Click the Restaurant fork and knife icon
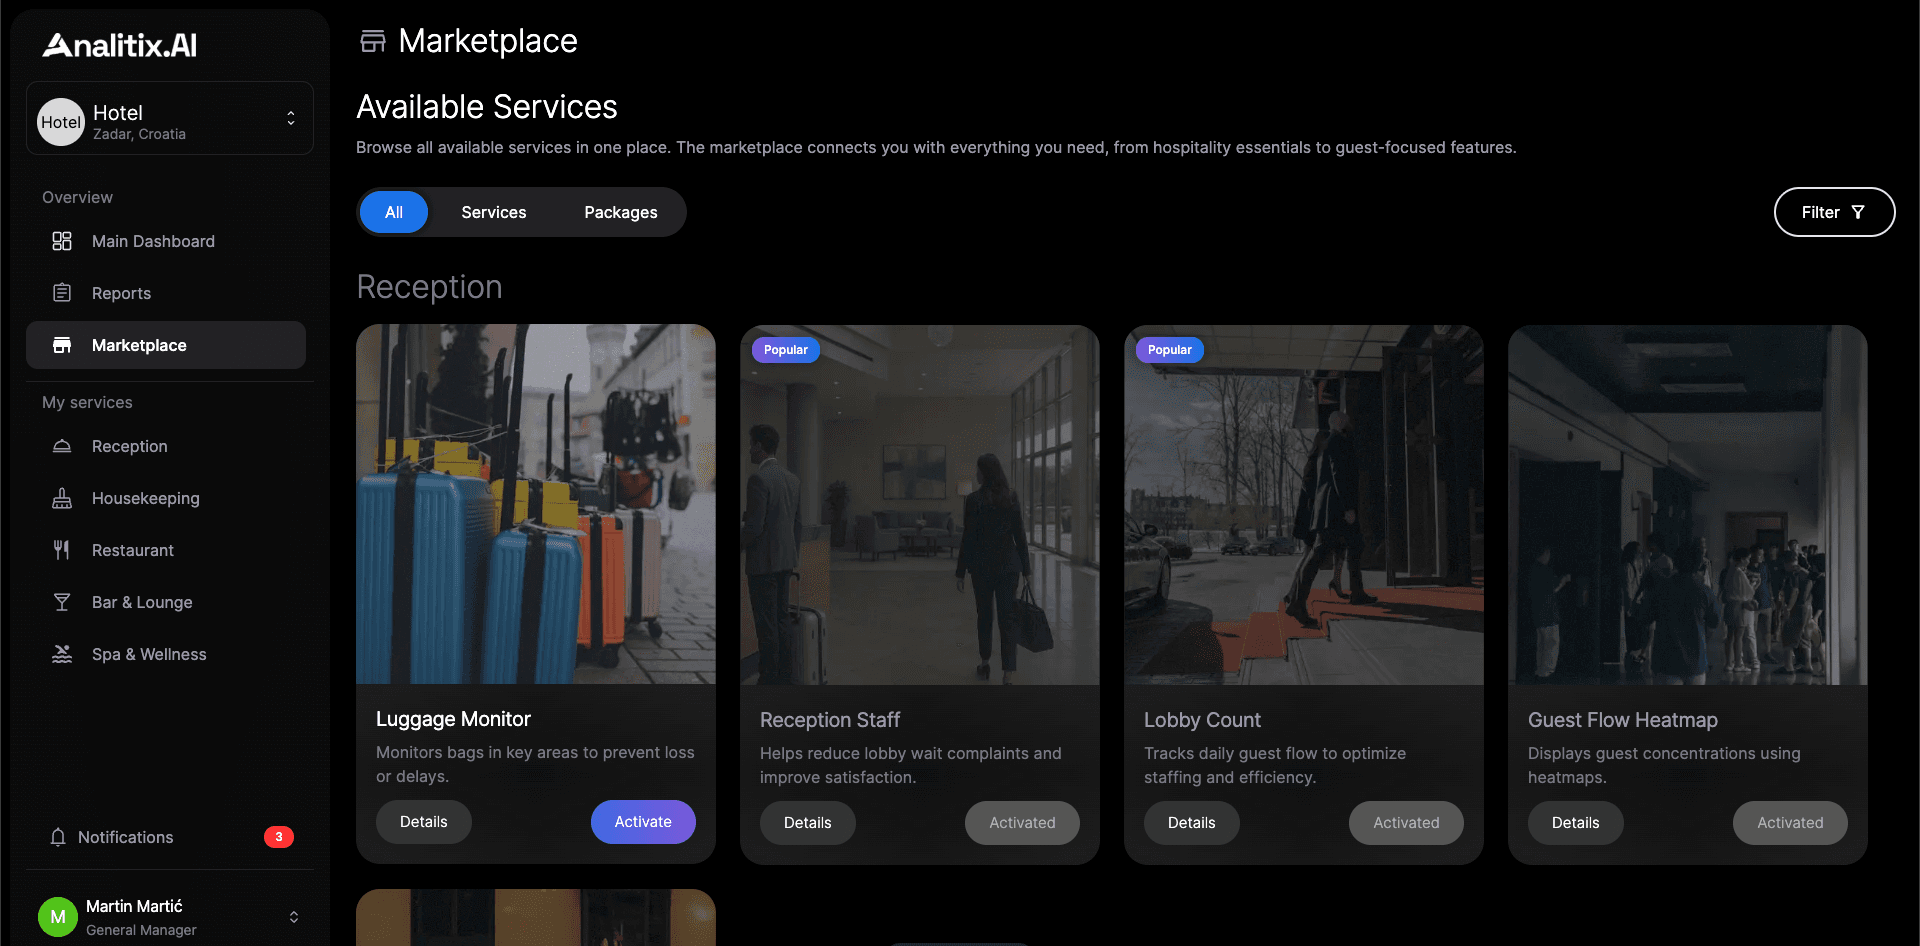This screenshot has width=1920, height=946. click(x=62, y=550)
